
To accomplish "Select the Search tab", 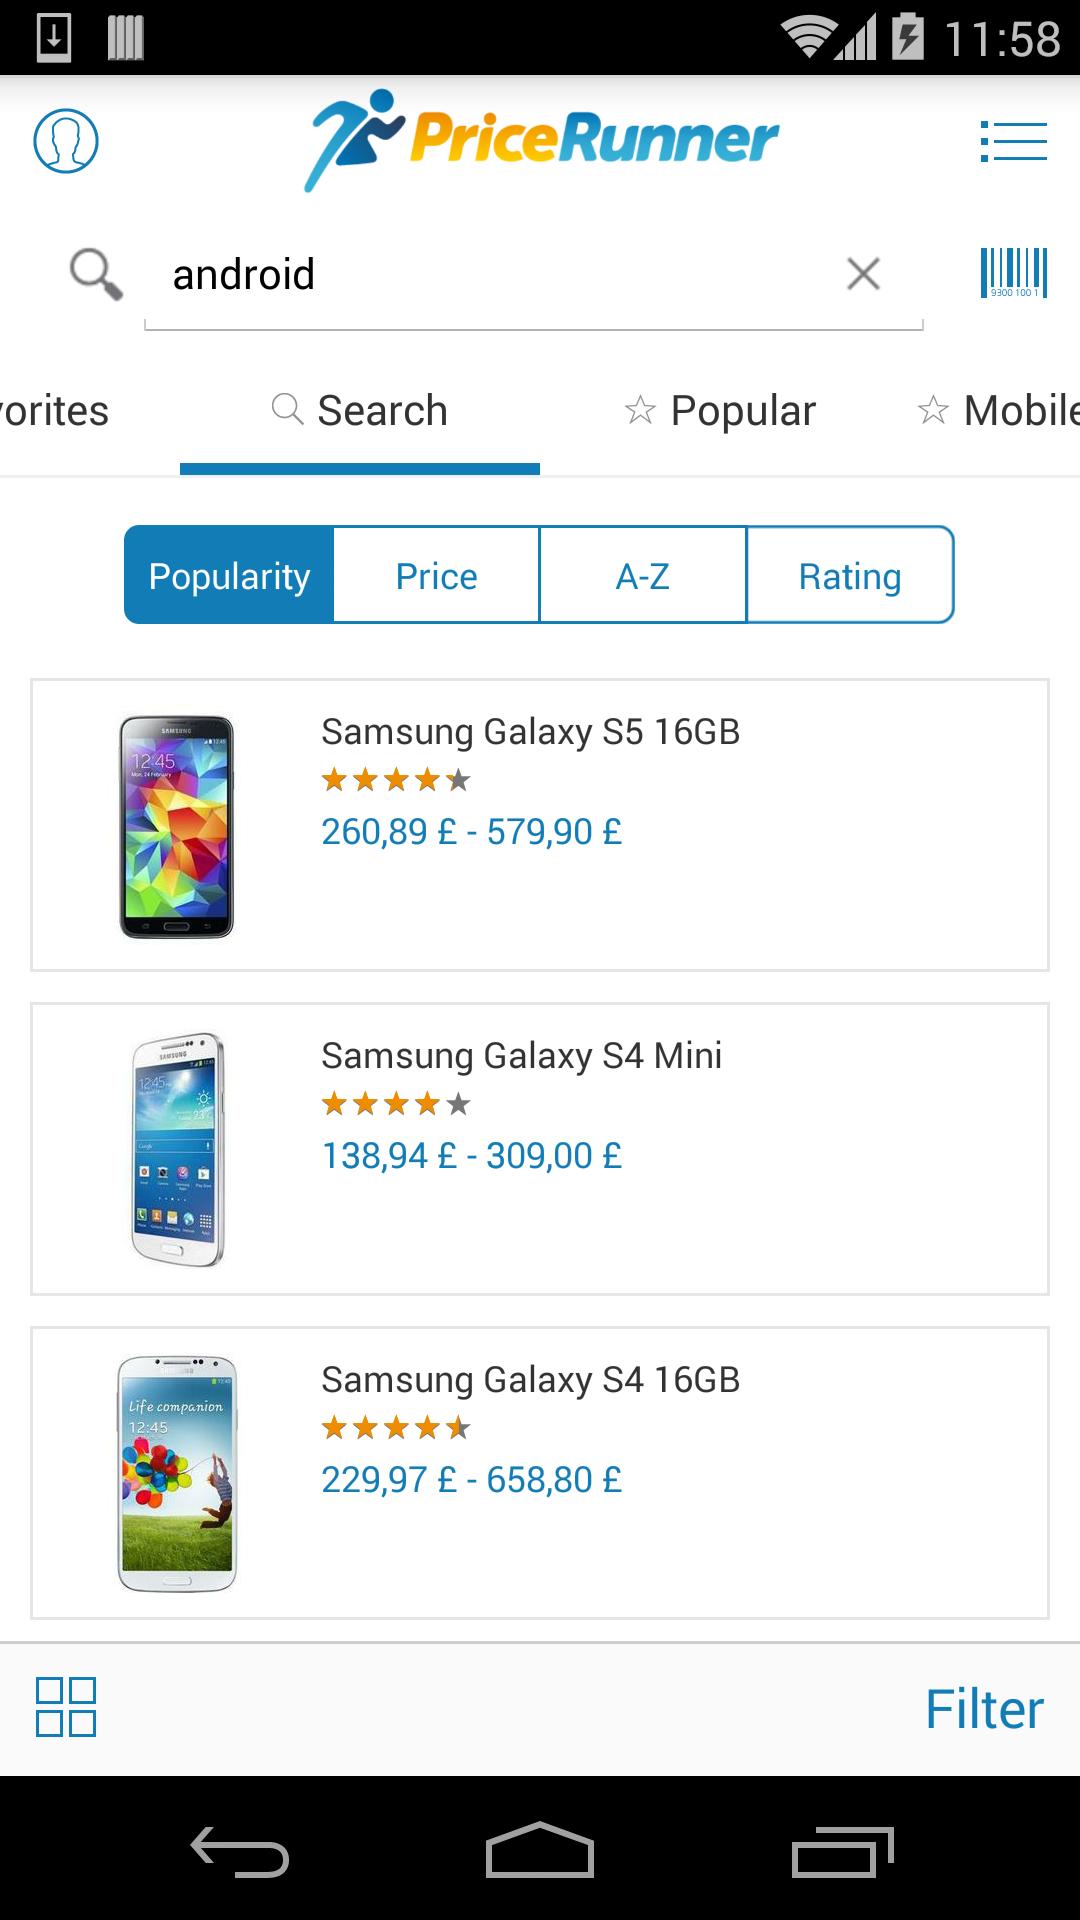I will click(x=360, y=411).
